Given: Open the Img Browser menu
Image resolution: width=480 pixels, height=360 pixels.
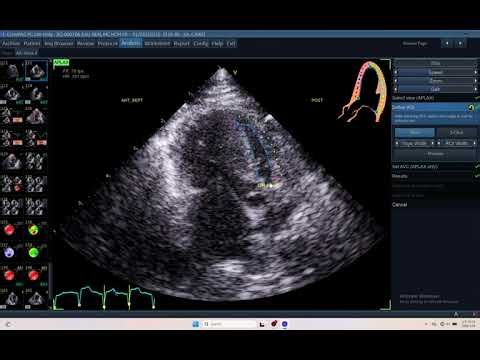Looking at the screenshot, I should pos(59,44).
